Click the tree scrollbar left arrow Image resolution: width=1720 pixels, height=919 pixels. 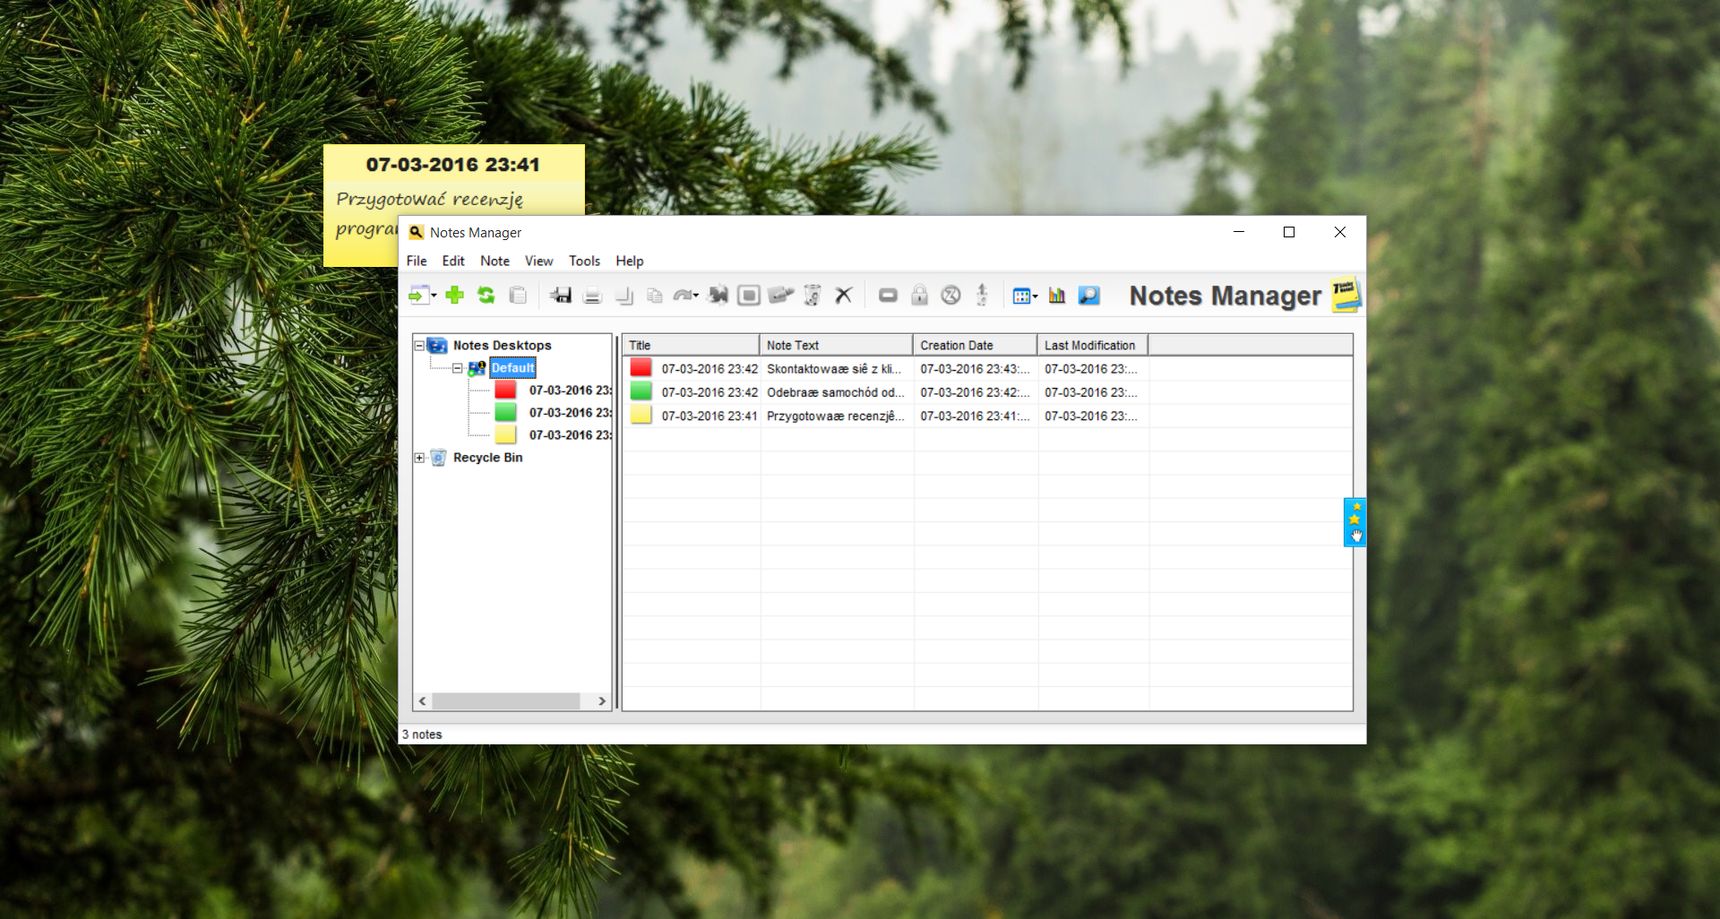coord(422,701)
